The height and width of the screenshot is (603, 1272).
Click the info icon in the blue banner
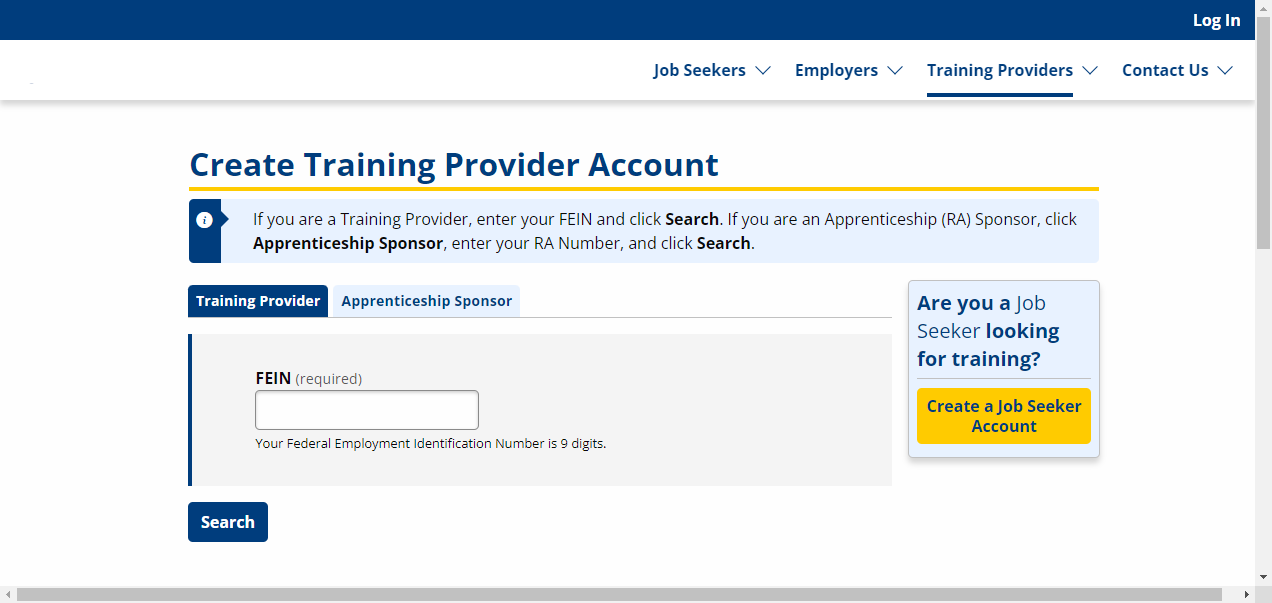click(x=204, y=220)
